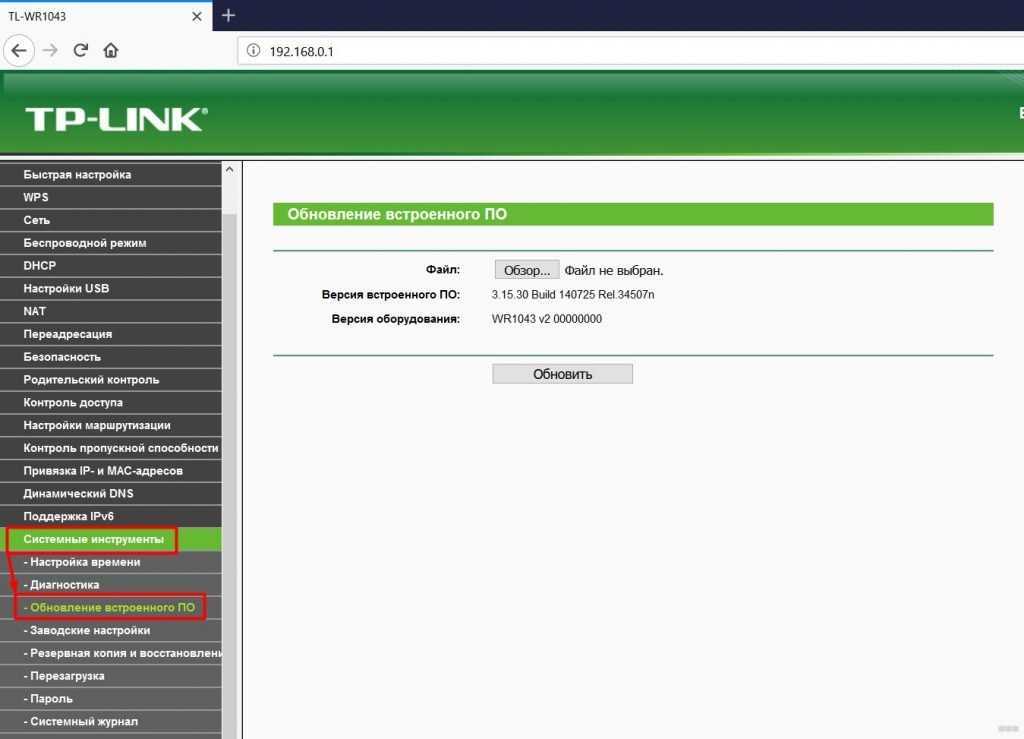Screen dimensions: 1024x739
Task: Collapse the Системные инструменты menu section
Action: pyautogui.click(x=93, y=540)
